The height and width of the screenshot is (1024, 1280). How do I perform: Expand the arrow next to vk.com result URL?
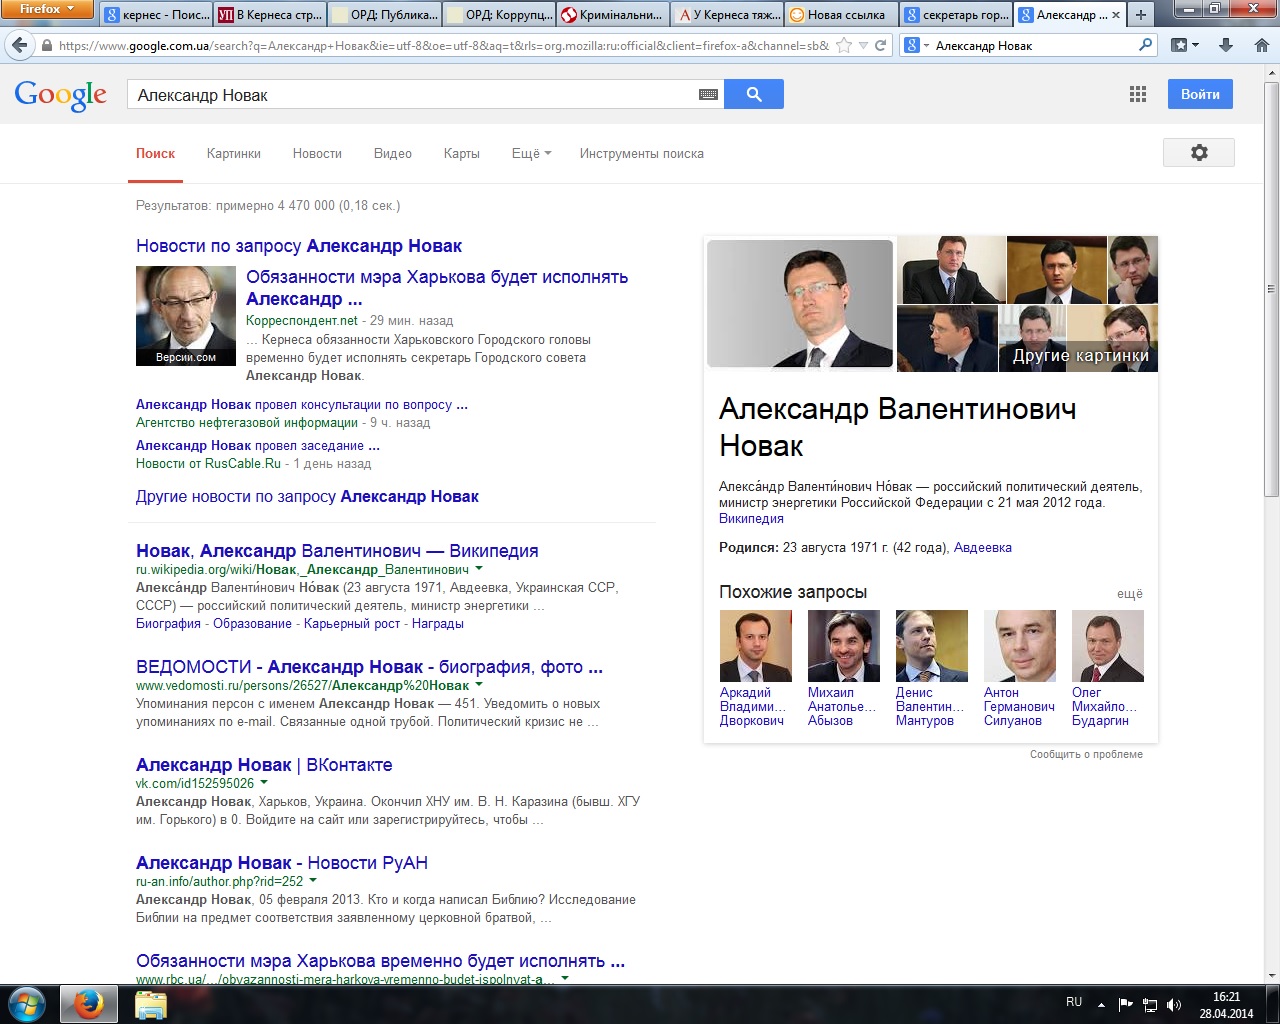pyautogui.click(x=264, y=783)
